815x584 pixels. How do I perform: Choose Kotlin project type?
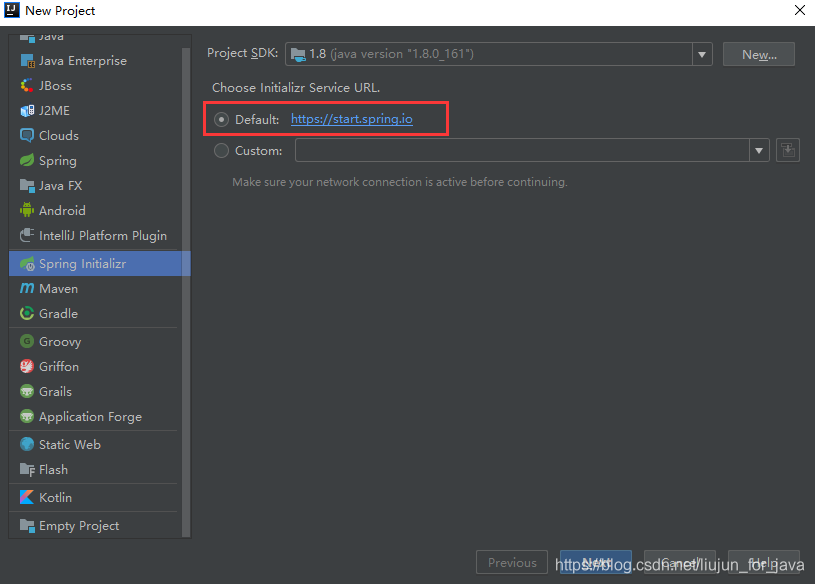coord(95,497)
